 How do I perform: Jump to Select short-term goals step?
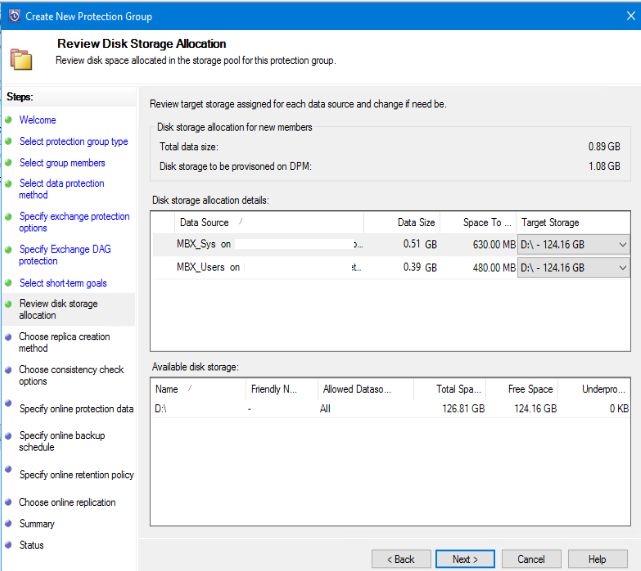click(x=62, y=284)
